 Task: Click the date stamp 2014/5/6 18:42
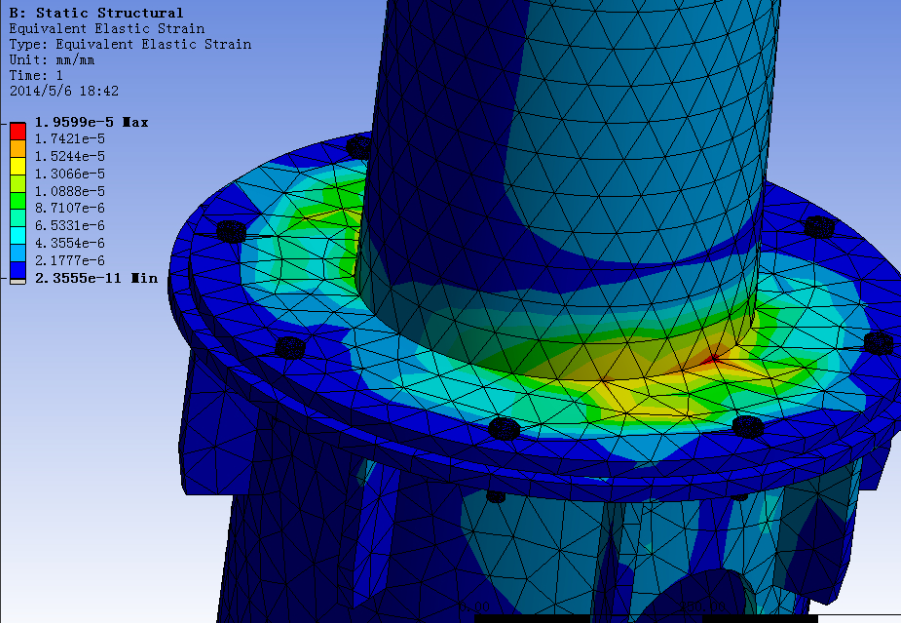tap(64, 91)
